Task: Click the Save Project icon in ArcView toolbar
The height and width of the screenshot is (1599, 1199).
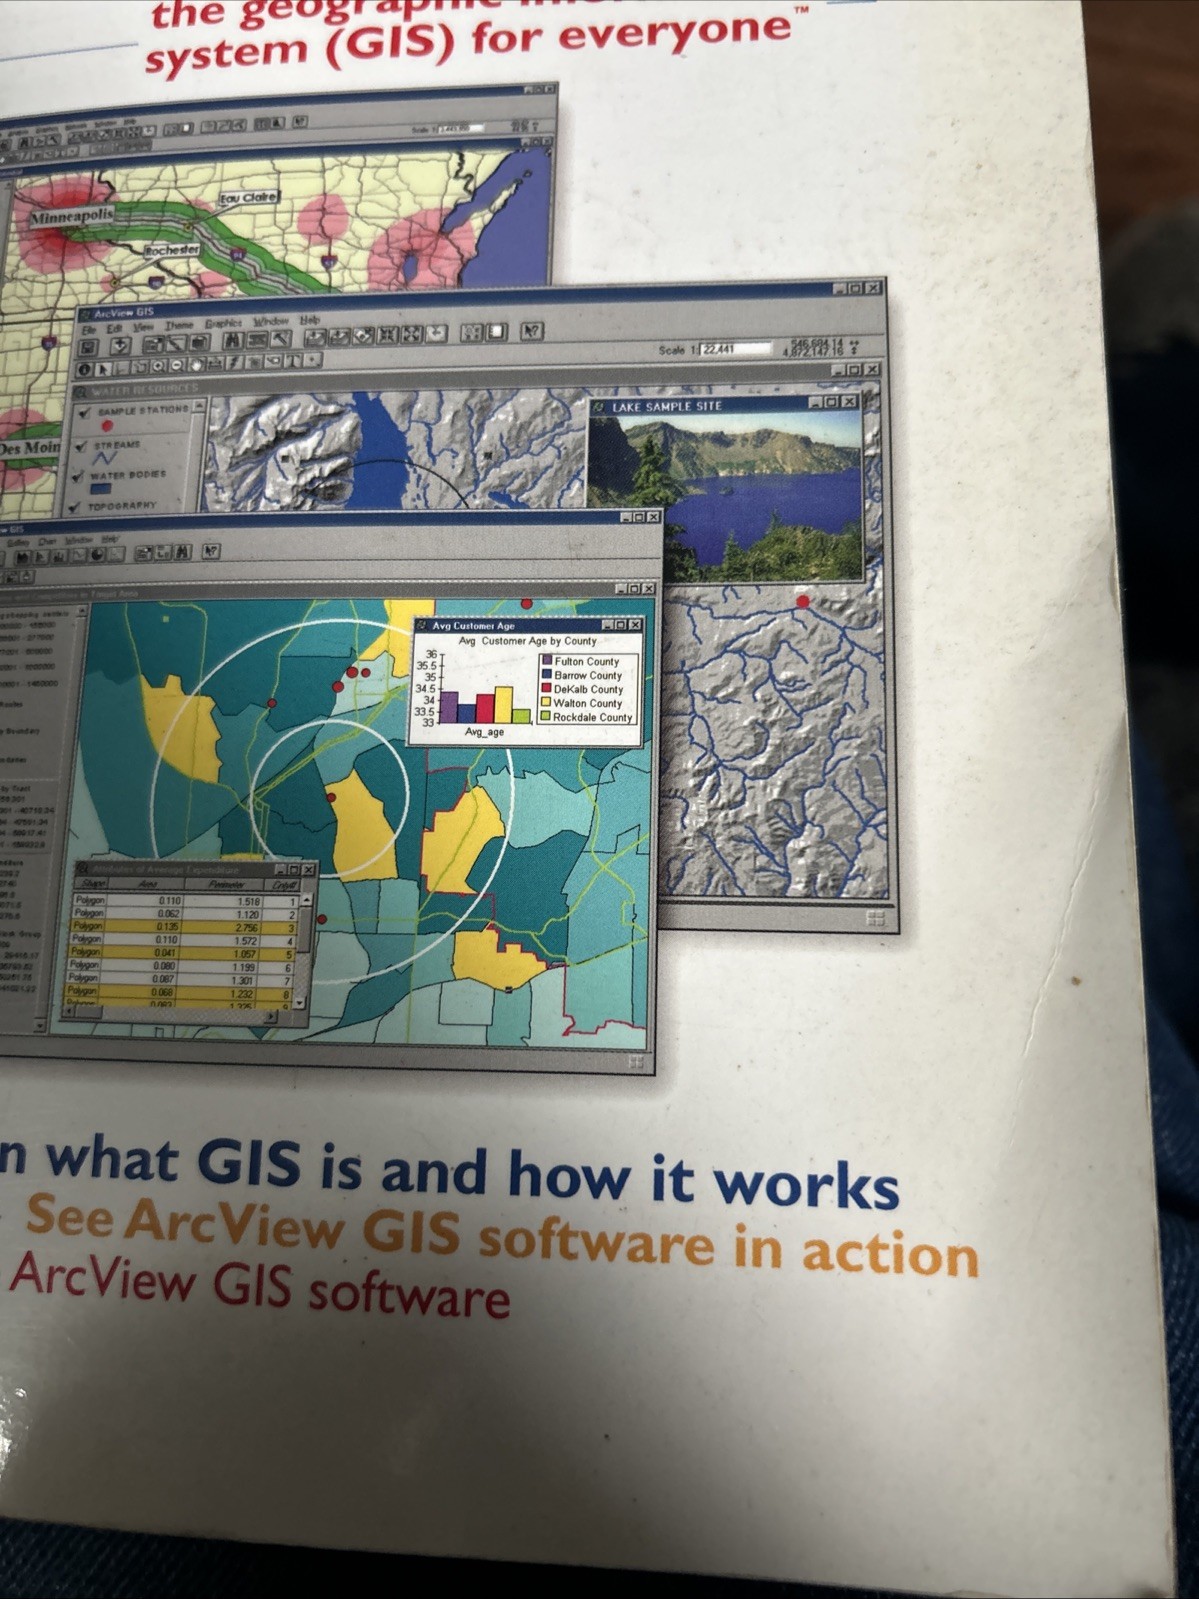Action: (x=88, y=347)
